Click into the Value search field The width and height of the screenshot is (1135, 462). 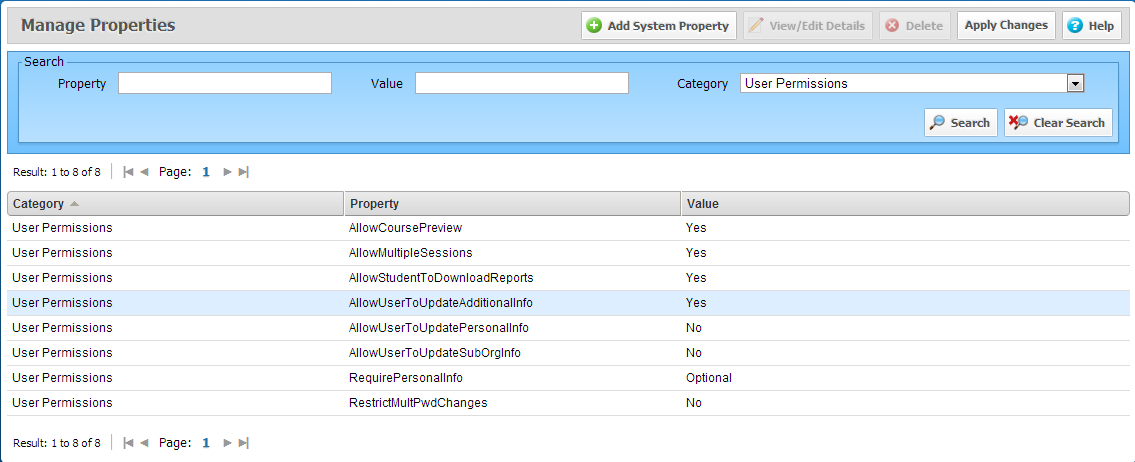pyautogui.click(x=521, y=84)
